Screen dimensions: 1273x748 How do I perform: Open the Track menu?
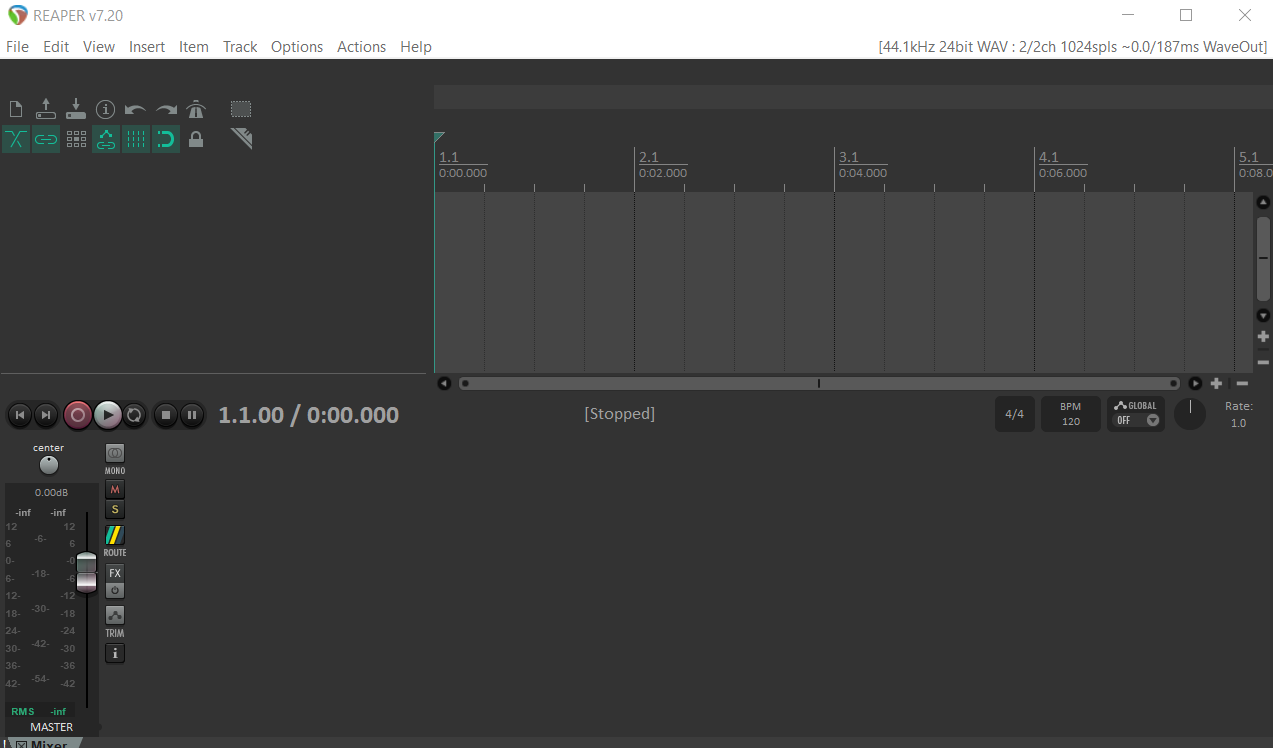coord(240,47)
